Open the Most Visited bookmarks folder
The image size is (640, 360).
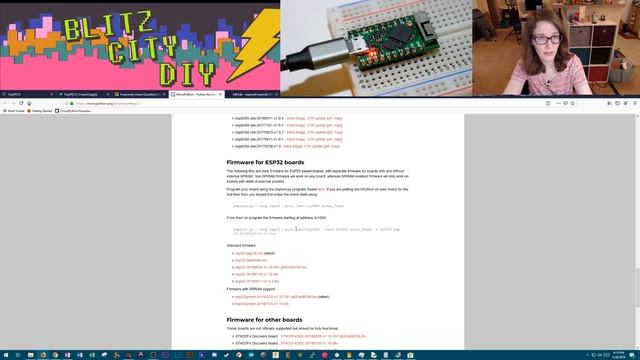pos(14,111)
